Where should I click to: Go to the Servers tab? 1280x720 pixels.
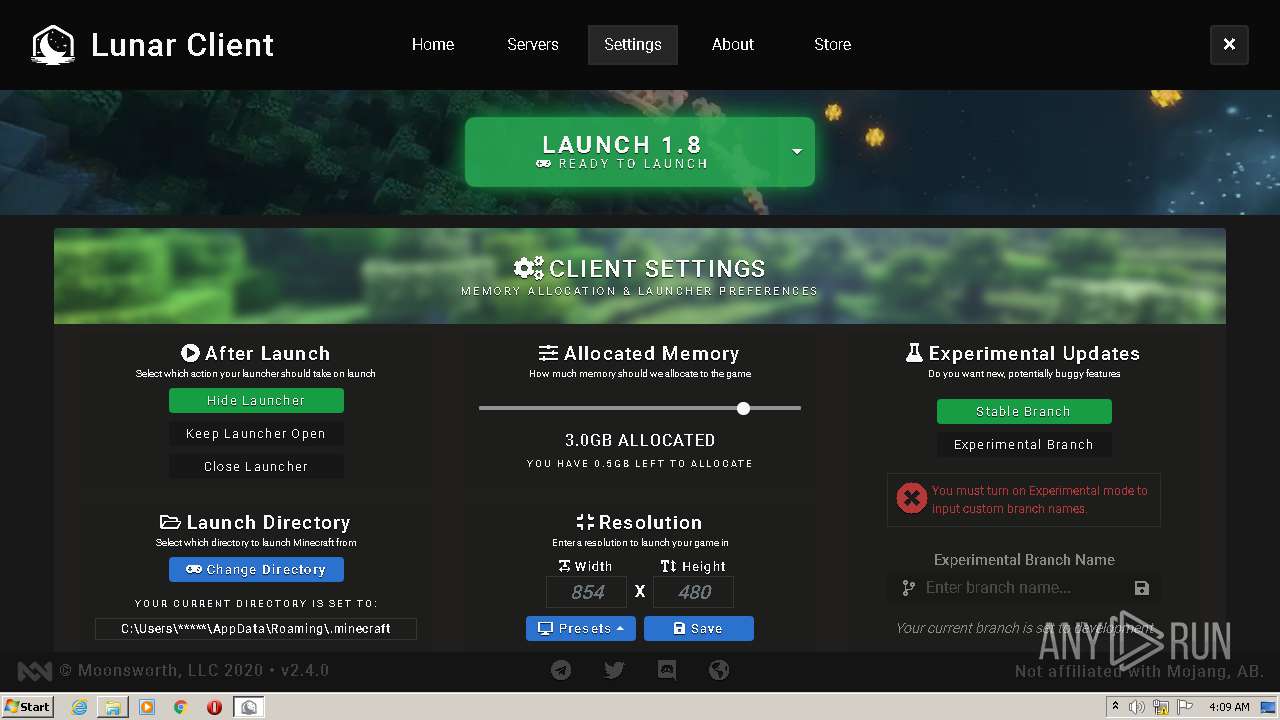coord(533,45)
